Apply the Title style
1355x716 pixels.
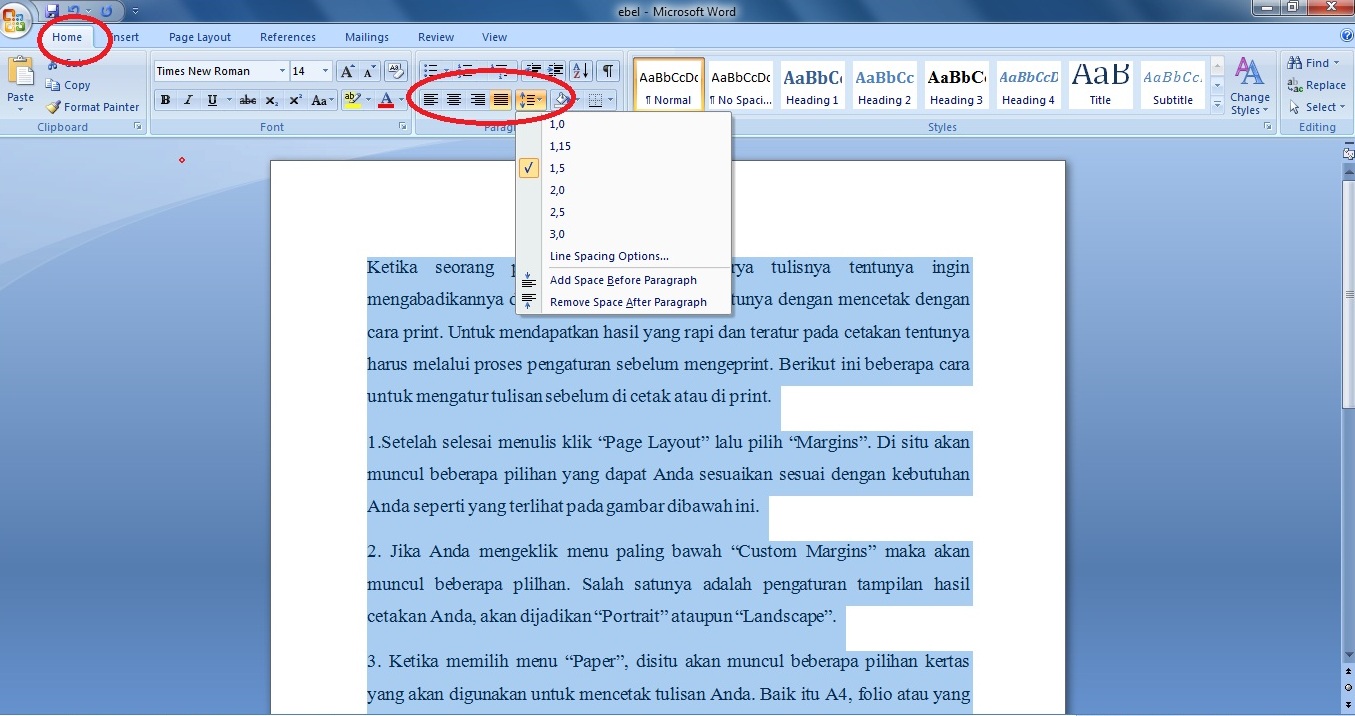pos(1100,84)
